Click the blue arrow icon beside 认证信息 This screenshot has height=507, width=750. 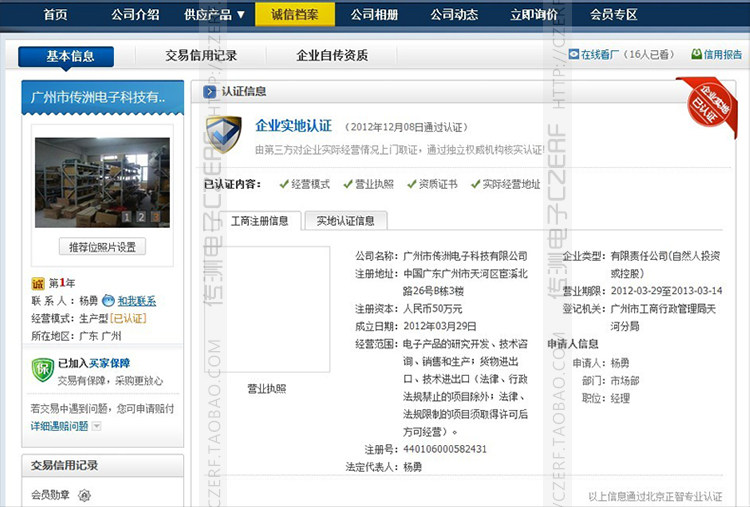click(210, 91)
